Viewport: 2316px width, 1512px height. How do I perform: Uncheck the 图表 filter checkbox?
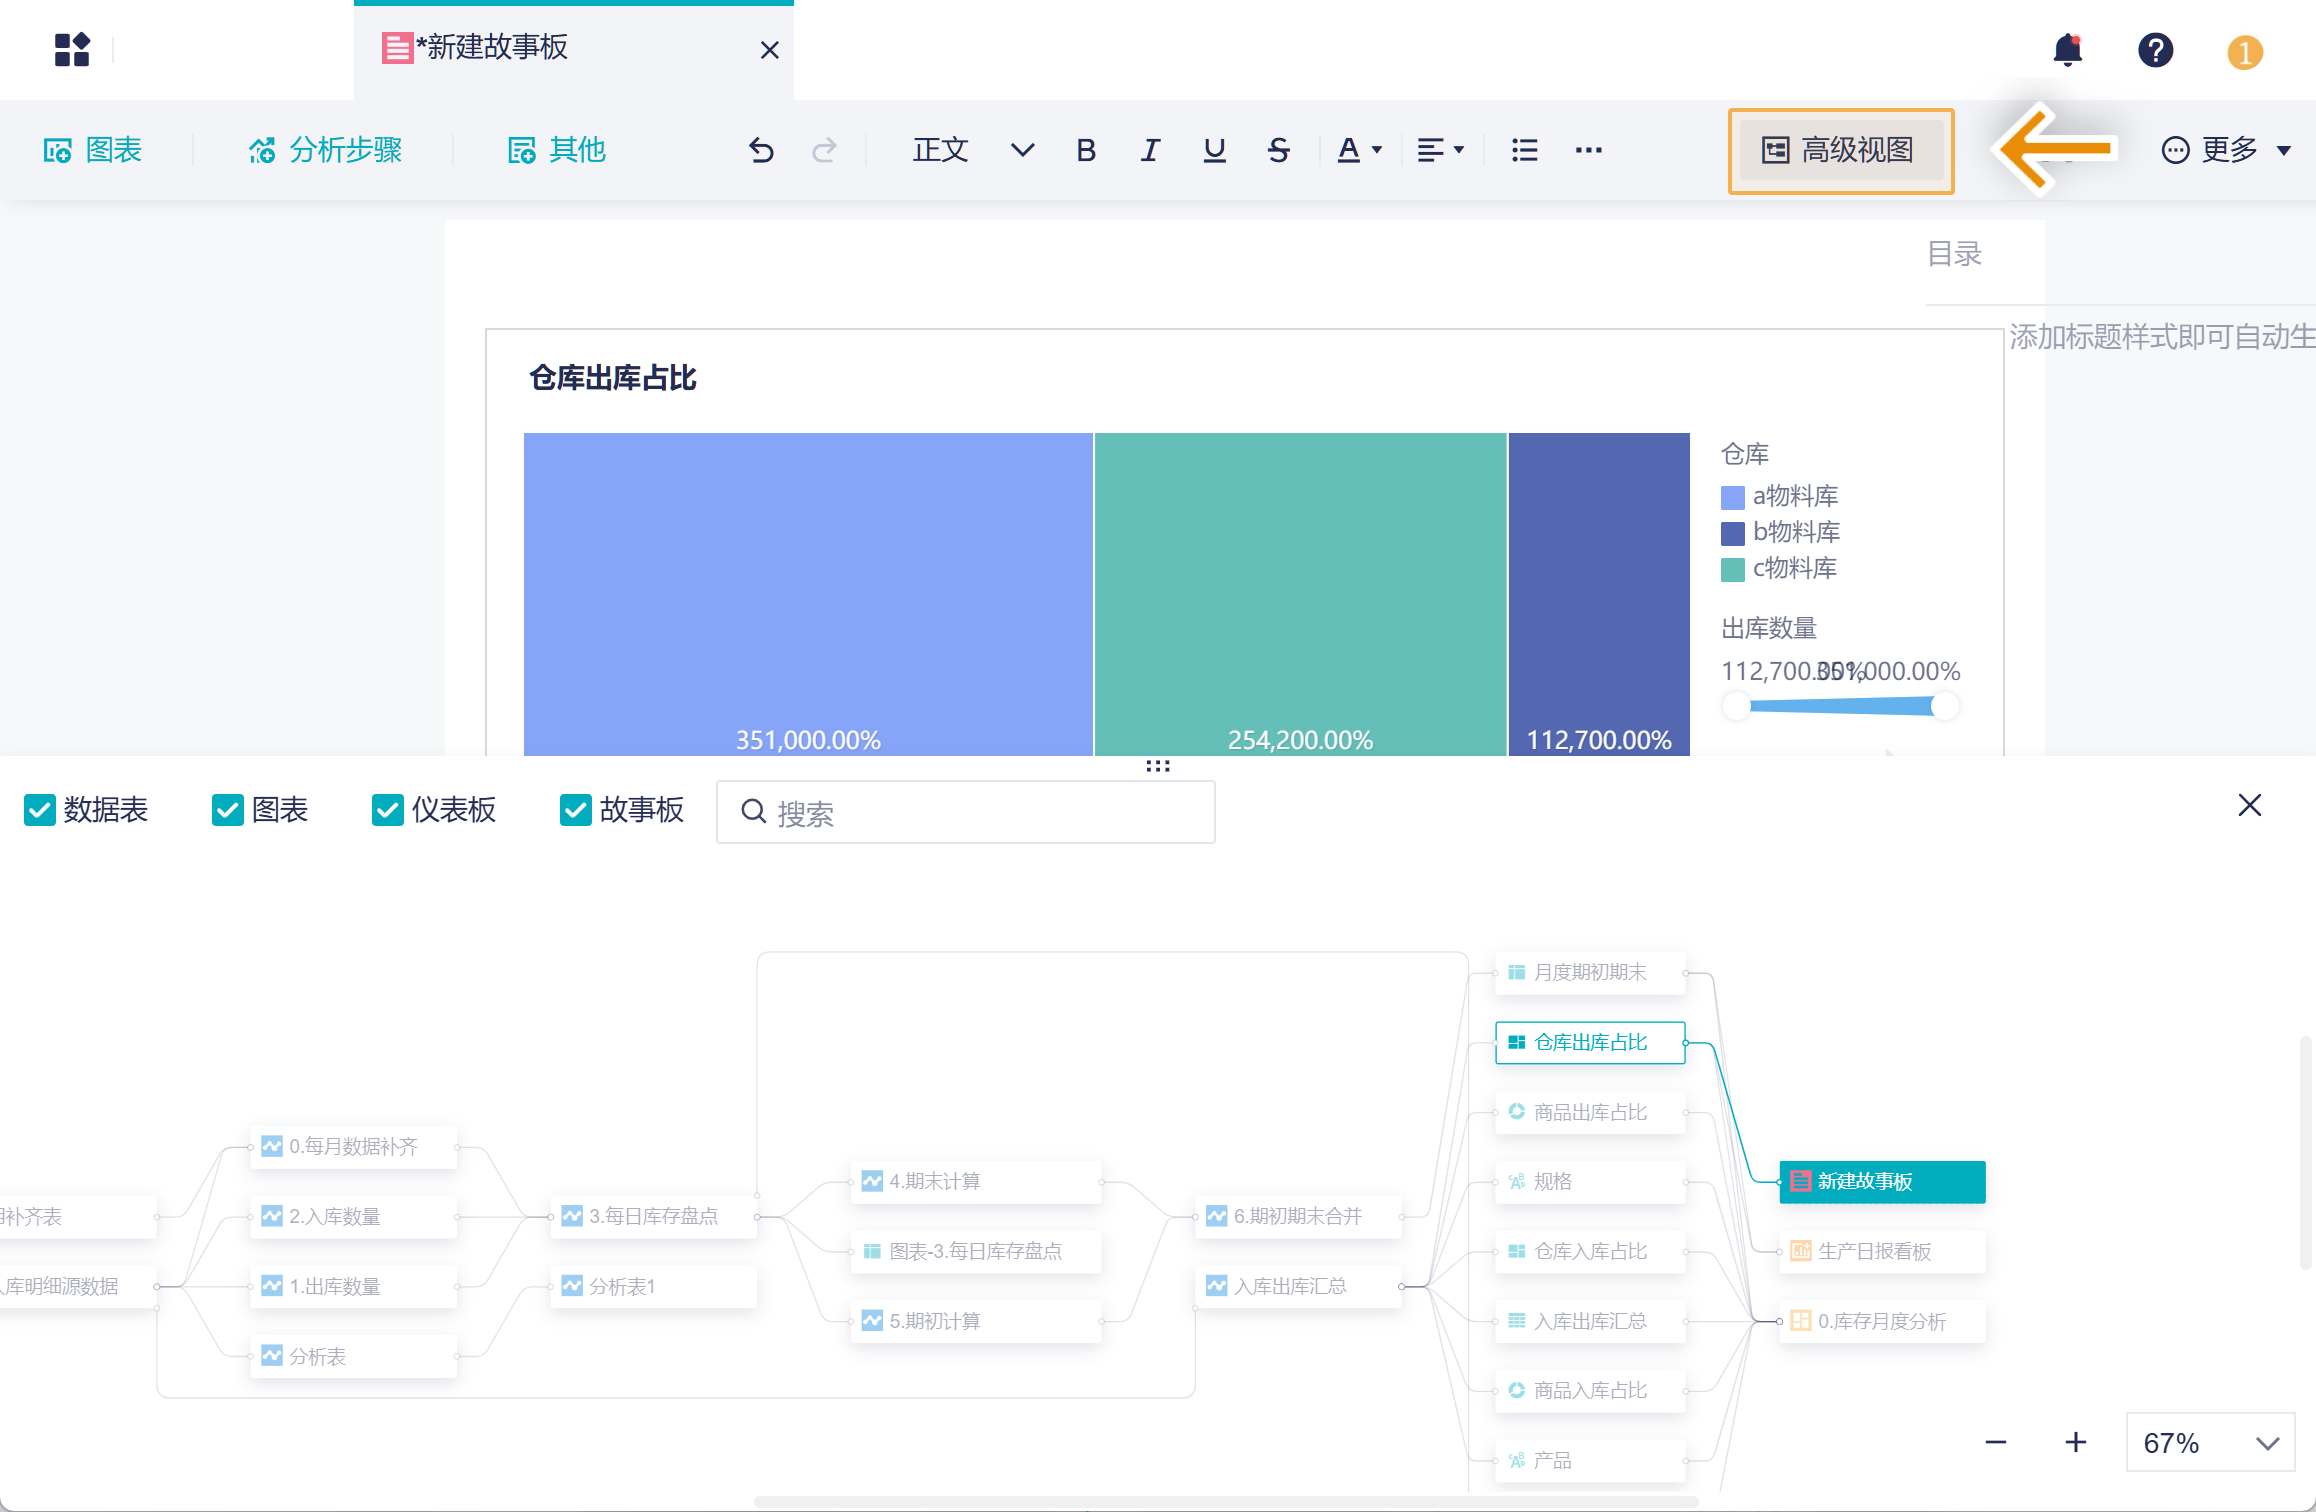[x=228, y=810]
